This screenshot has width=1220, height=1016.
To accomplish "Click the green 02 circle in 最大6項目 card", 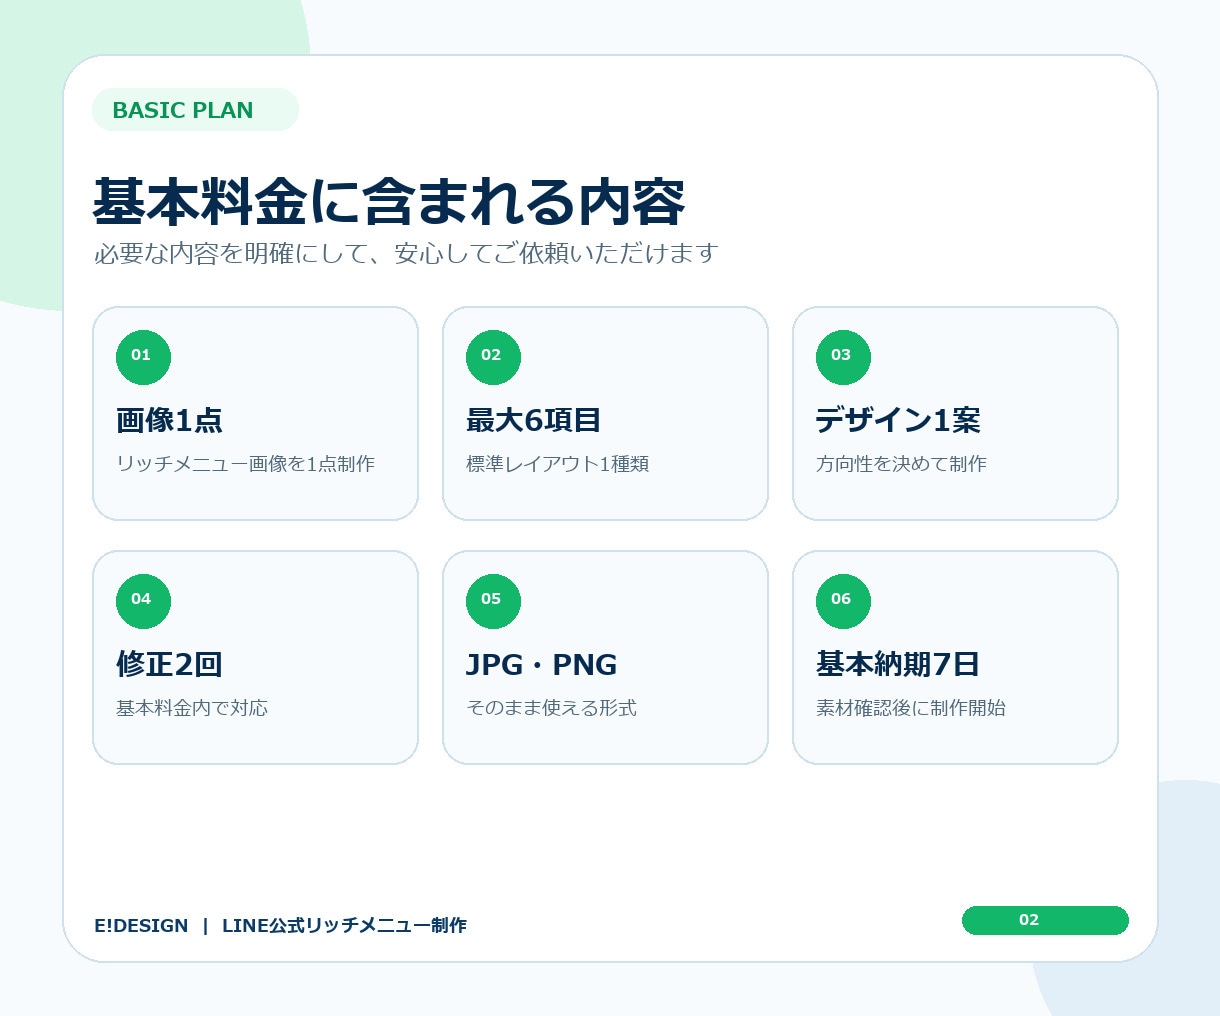I will coord(493,357).
